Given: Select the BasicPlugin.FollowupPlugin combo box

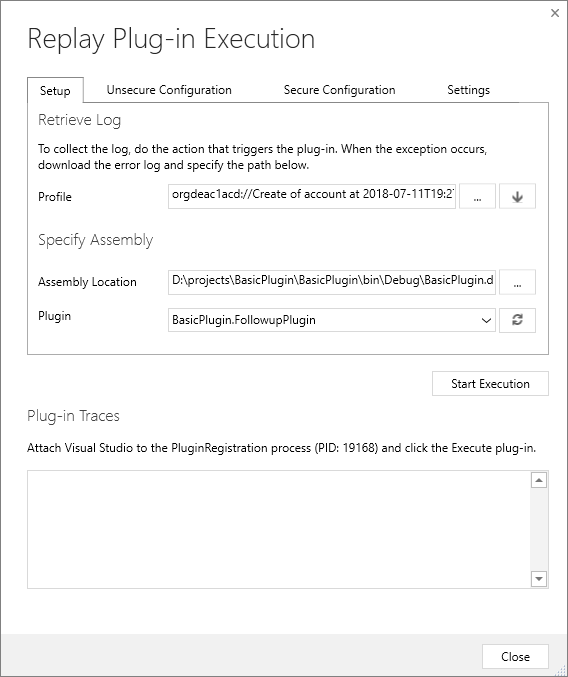Looking at the screenshot, I should tap(331, 320).
